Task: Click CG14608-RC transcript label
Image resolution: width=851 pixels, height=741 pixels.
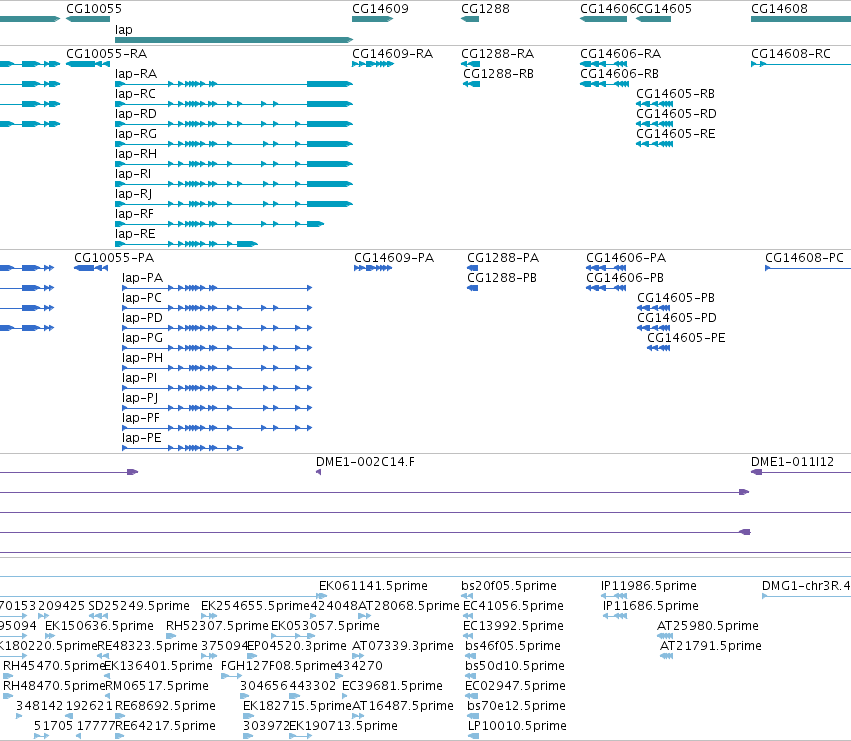Action: pos(791,54)
